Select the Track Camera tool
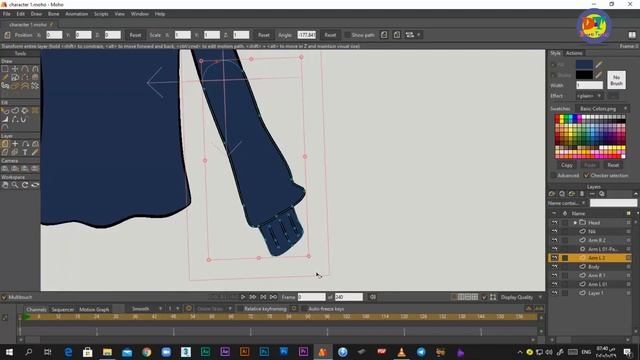The width and height of the screenshot is (640, 360). click(x=5, y=169)
